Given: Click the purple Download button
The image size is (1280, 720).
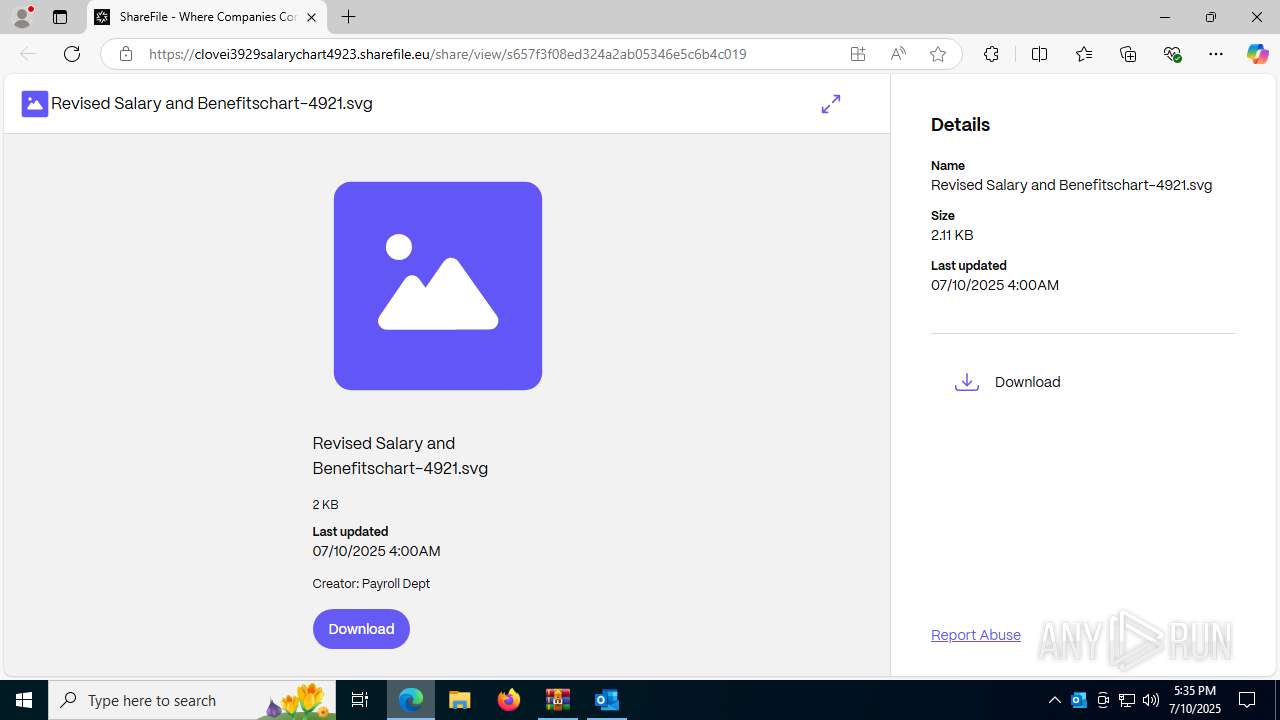Looking at the screenshot, I should tap(361, 629).
